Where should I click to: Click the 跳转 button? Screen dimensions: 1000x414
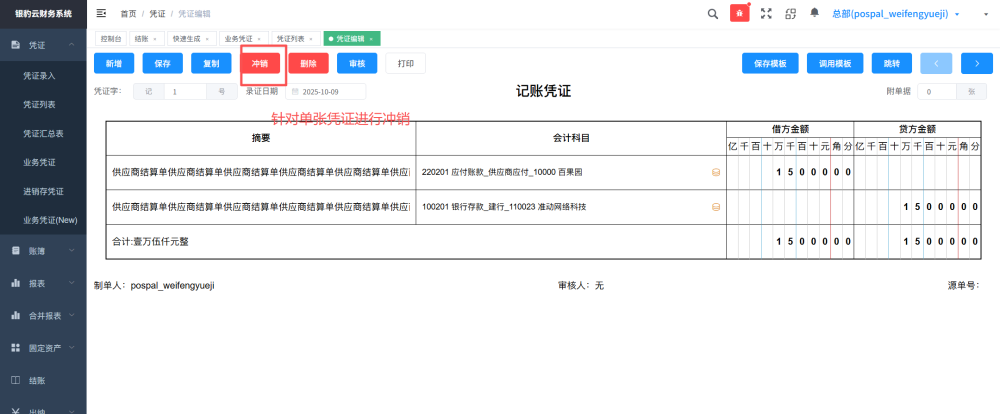click(892, 63)
